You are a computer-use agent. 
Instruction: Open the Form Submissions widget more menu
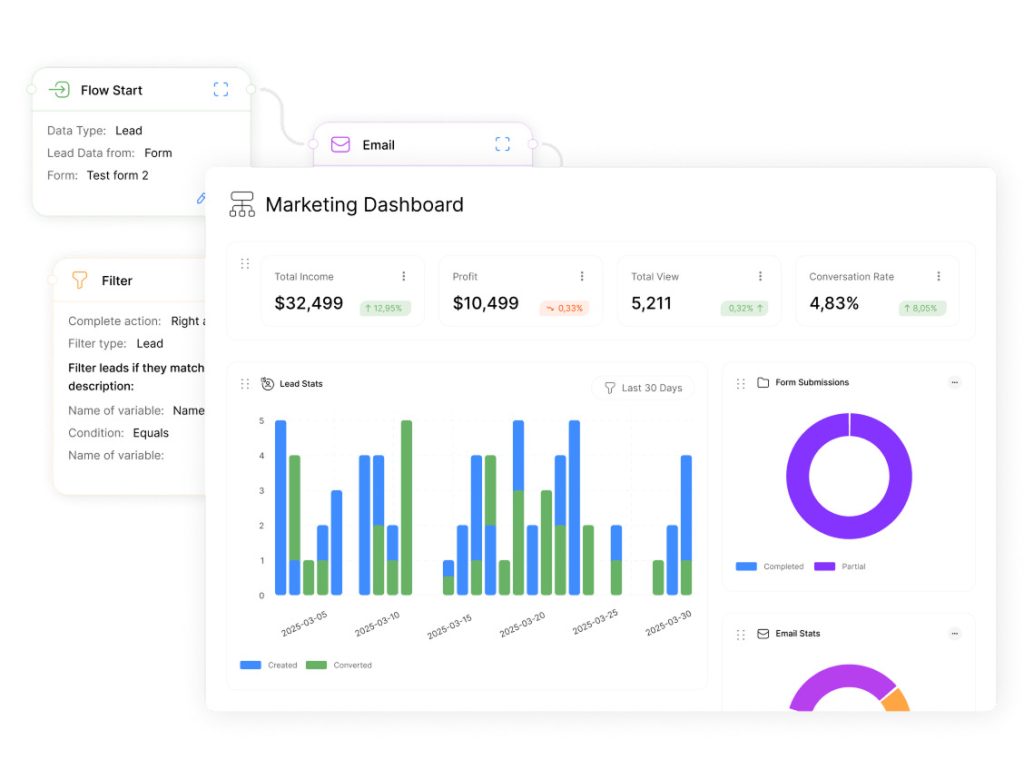coord(954,383)
